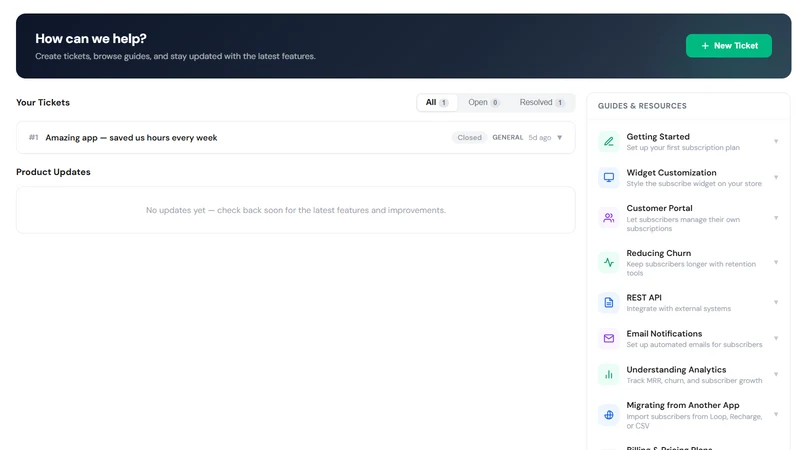The image size is (800, 450).
Task: Click the Widget Customization monitor icon
Action: tap(609, 178)
